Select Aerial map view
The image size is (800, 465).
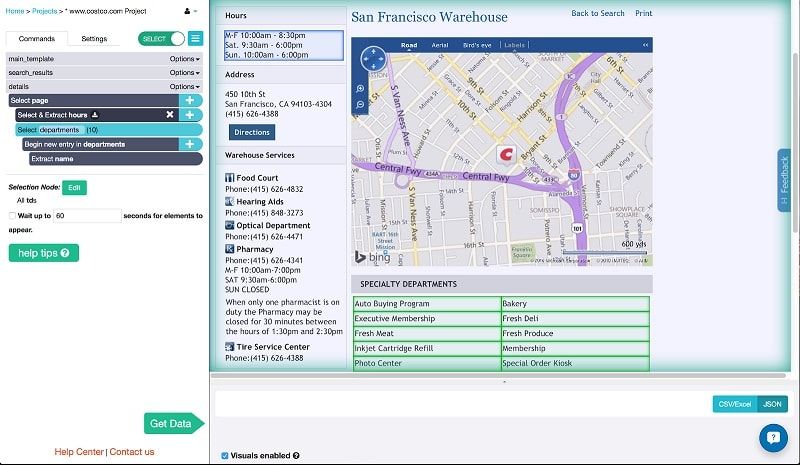coord(440,45)
